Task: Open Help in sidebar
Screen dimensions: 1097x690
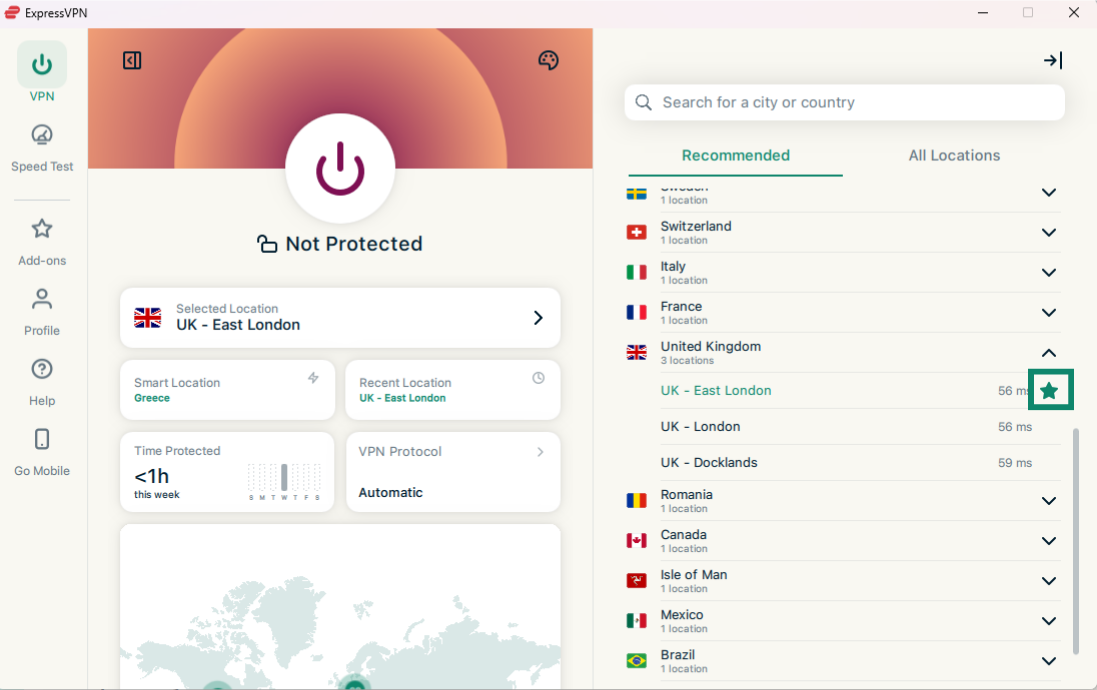Action: pyautogui.click(x=42, y=382)
